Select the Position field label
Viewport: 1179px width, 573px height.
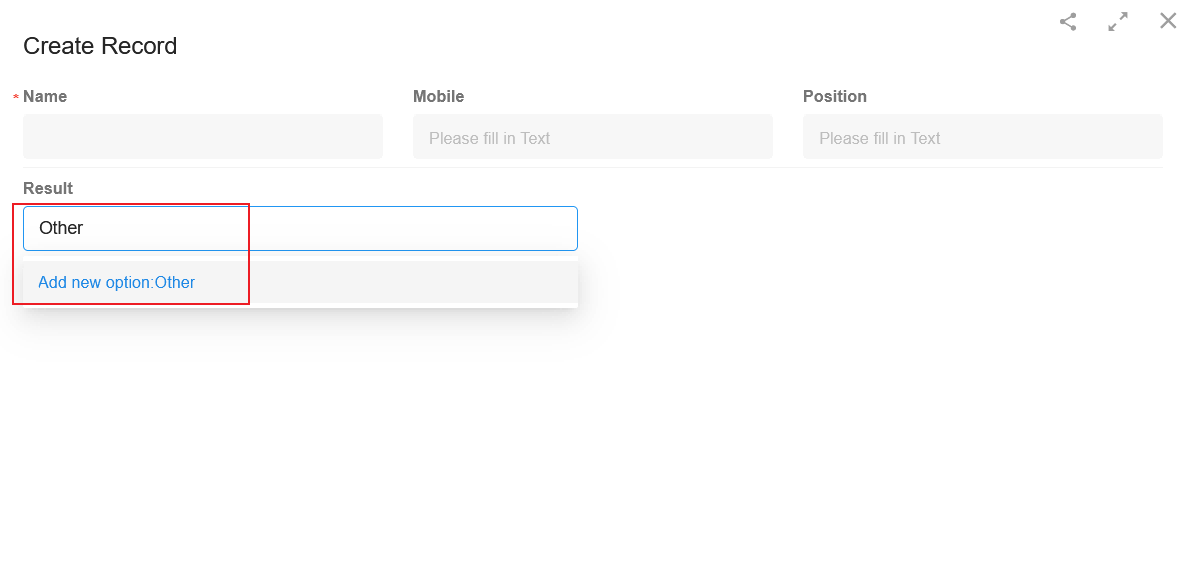click(x=835, y=96)
